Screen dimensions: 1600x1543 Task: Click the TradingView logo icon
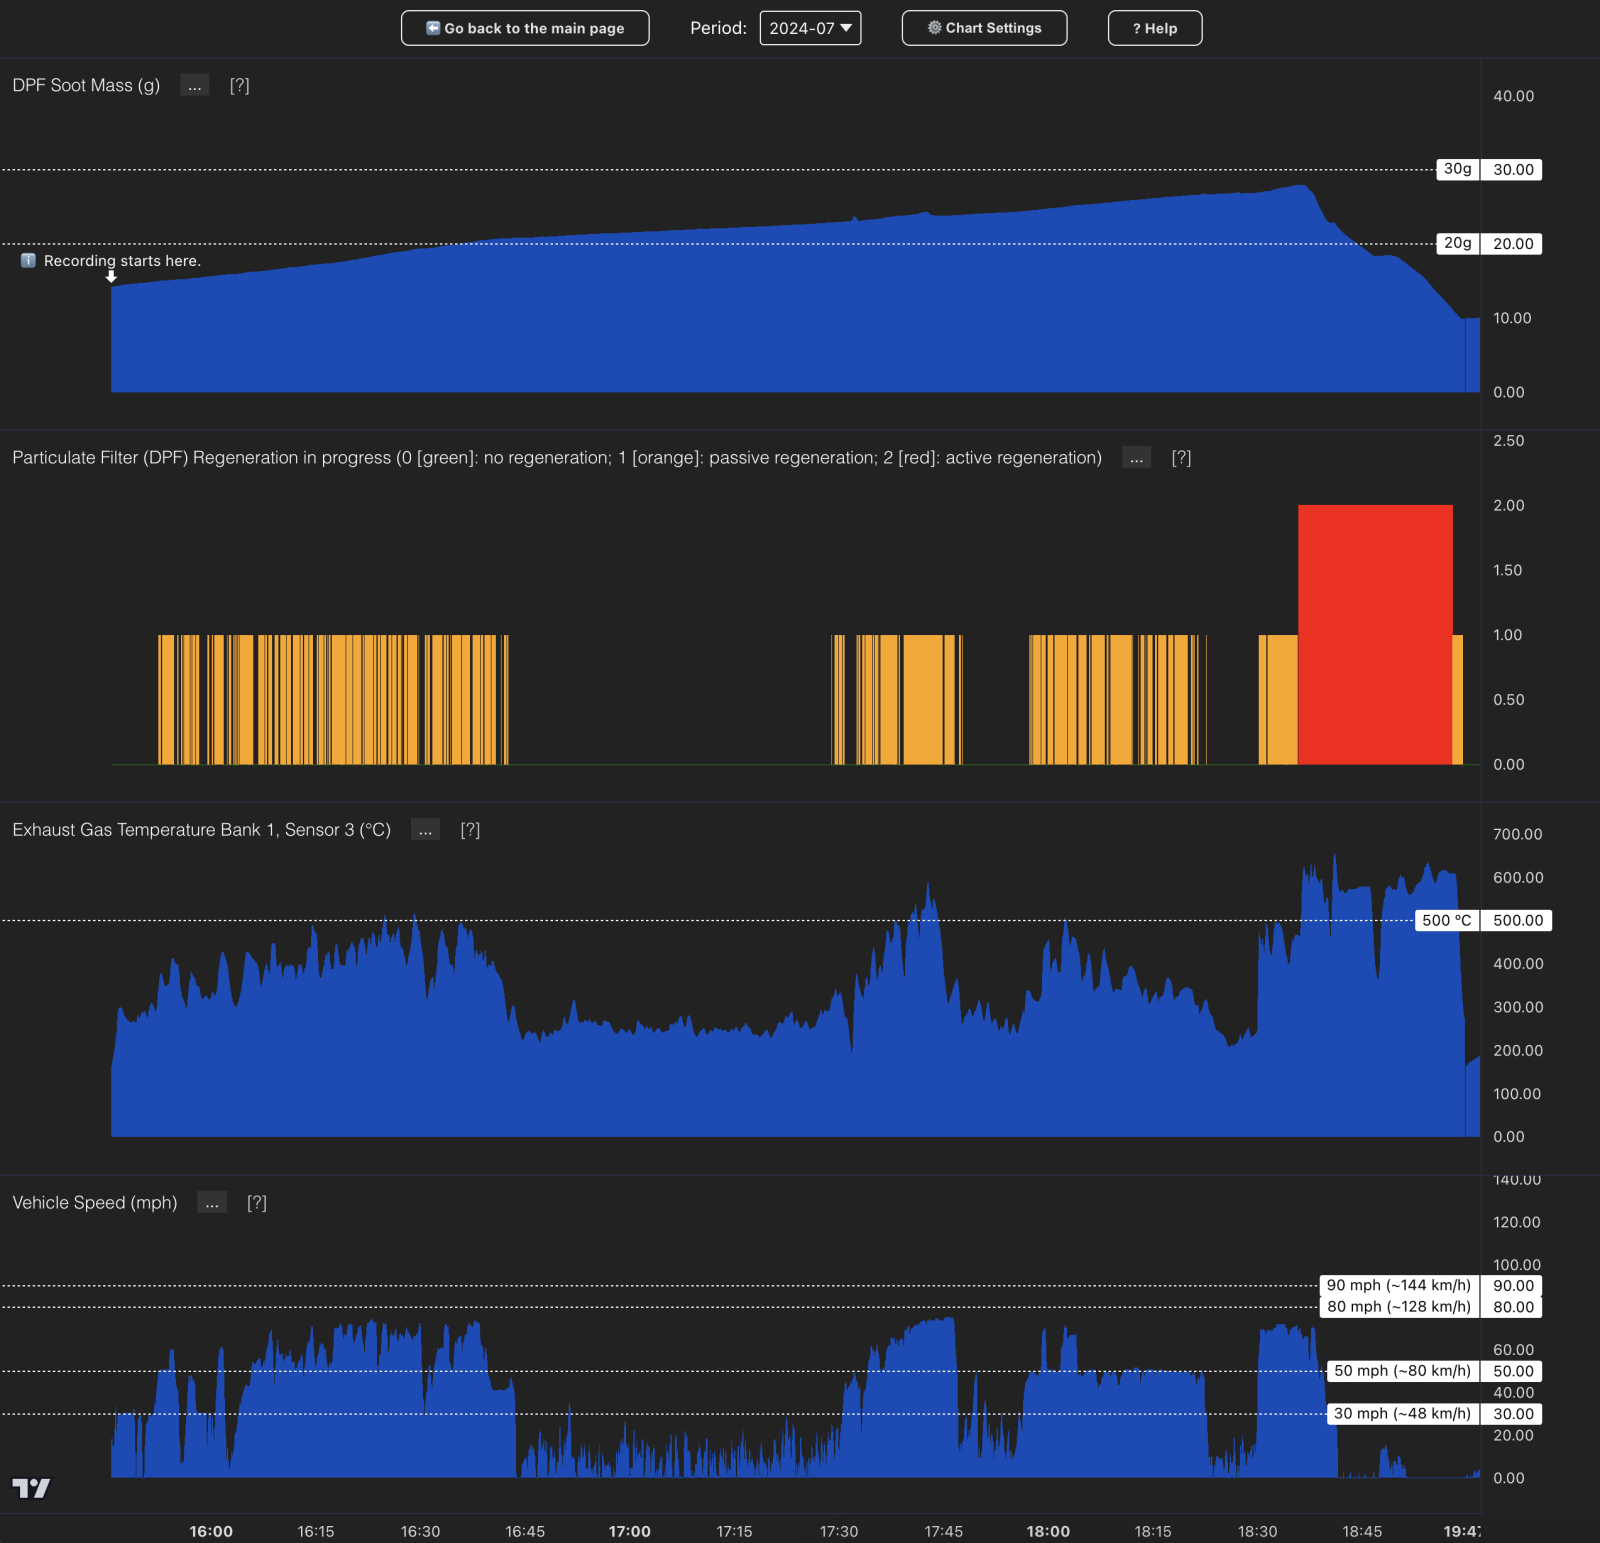(31, 1488)
